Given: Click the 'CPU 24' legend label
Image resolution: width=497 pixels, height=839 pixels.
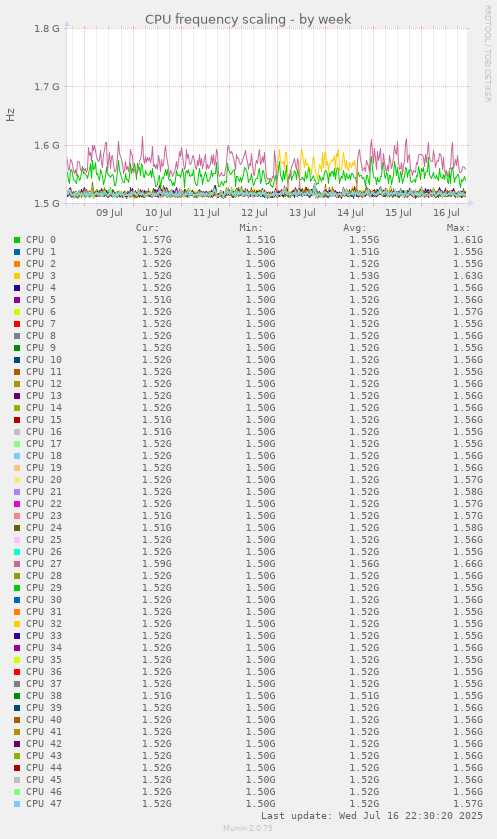Looking at the screenshot, I should 44,528.
